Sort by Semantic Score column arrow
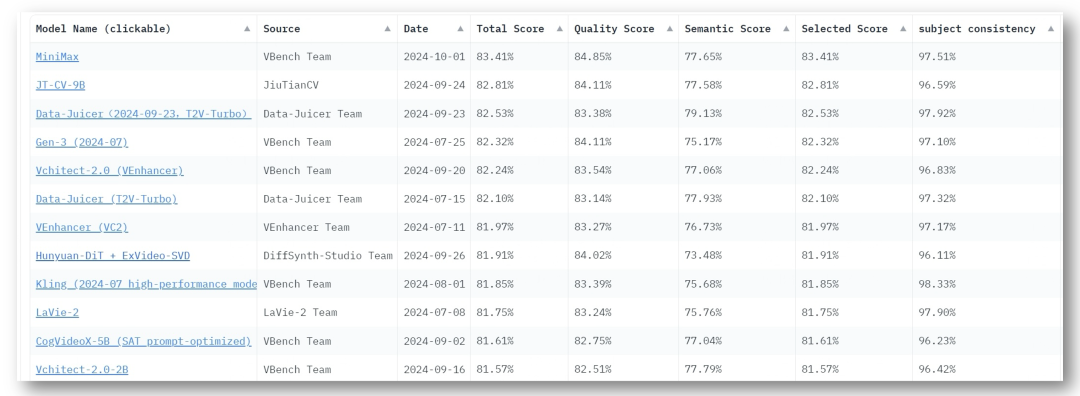 click(786, 29)
